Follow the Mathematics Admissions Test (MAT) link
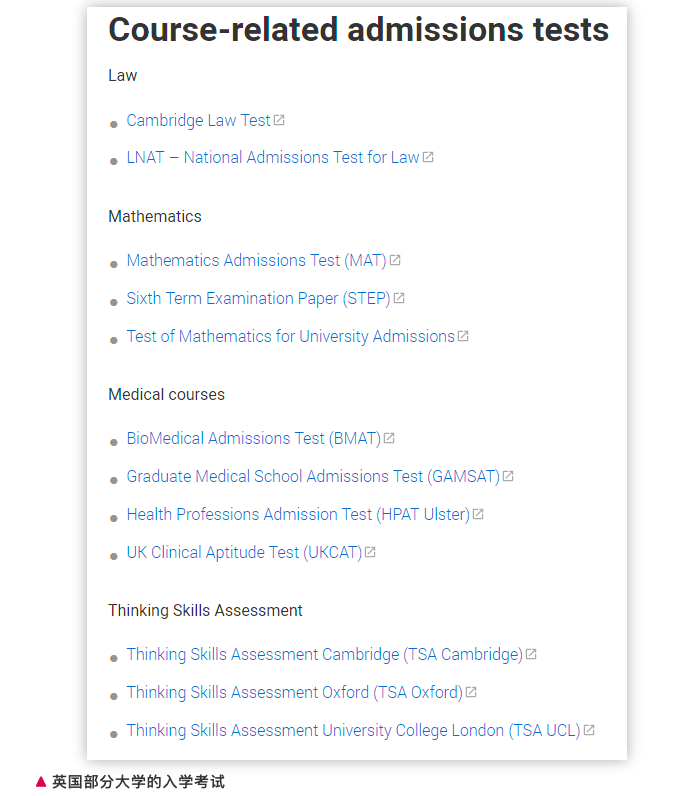Screen dimensions: 687x796 tap(256, 261)
